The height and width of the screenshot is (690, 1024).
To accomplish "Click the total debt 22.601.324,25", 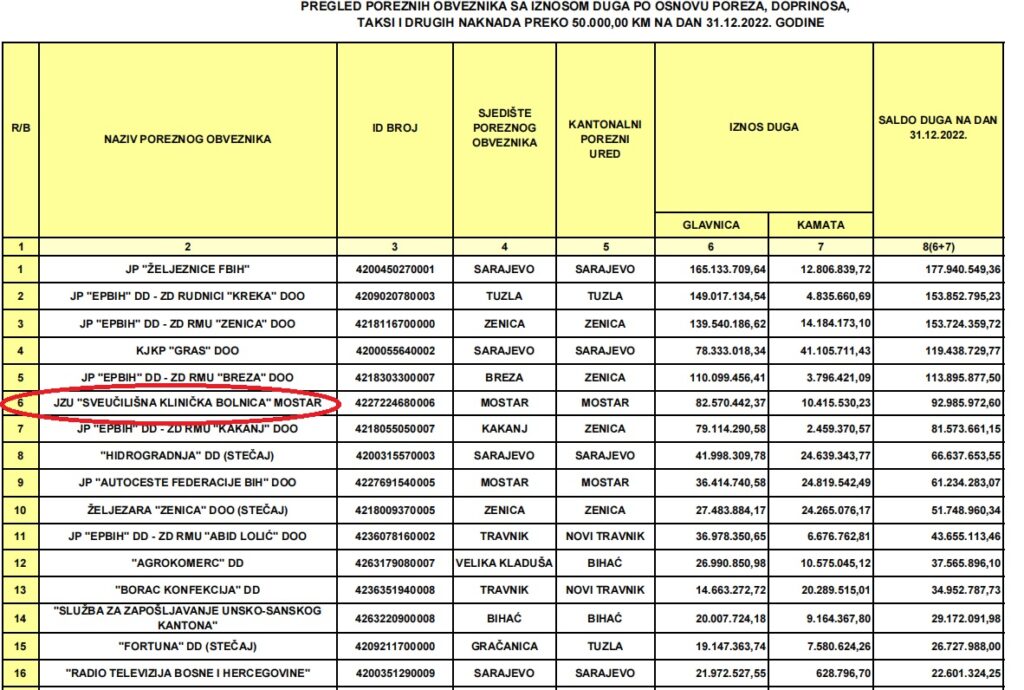I will click(965, 673).
